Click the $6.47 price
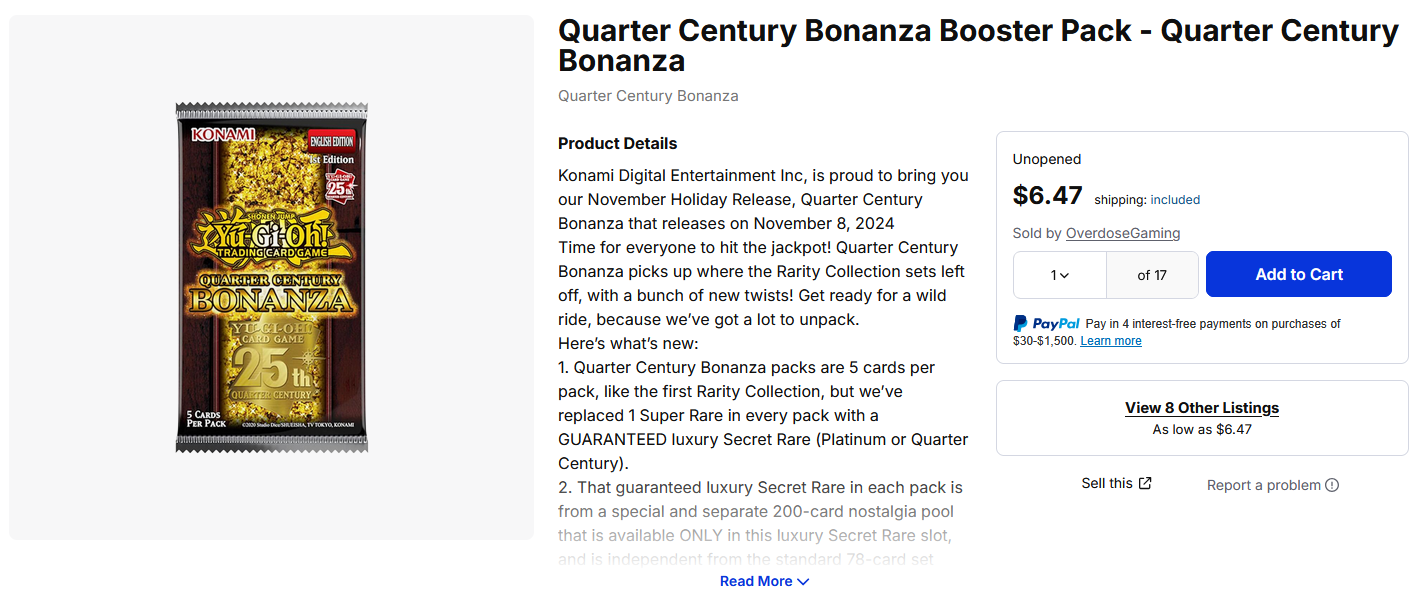Image resolution: width=1421 pixels, height=596 pixels. [x=1047, y=194]
